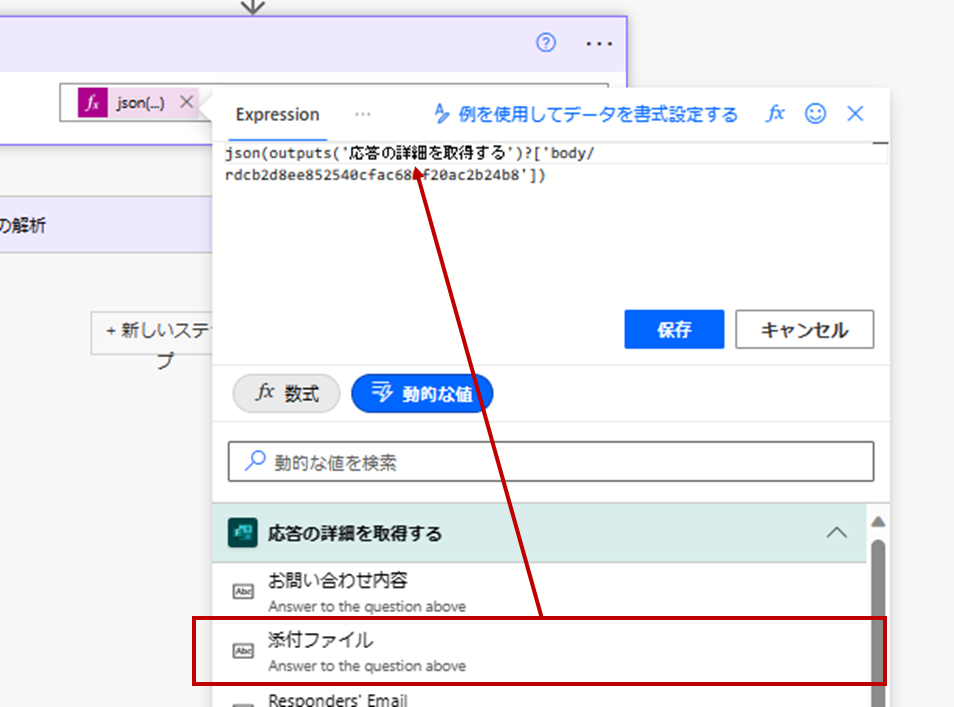The image size is (954, 707).
Task: Open the smiley feedback icon
Action: click(x=815, y=113)
